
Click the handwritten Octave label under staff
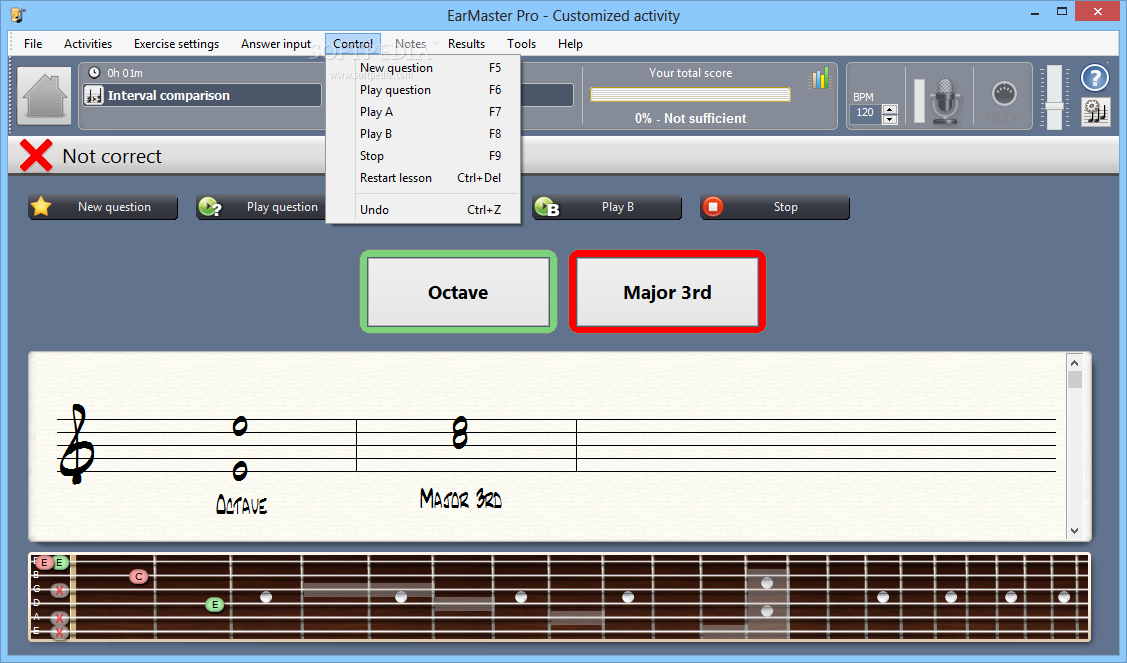click(242, 505)
